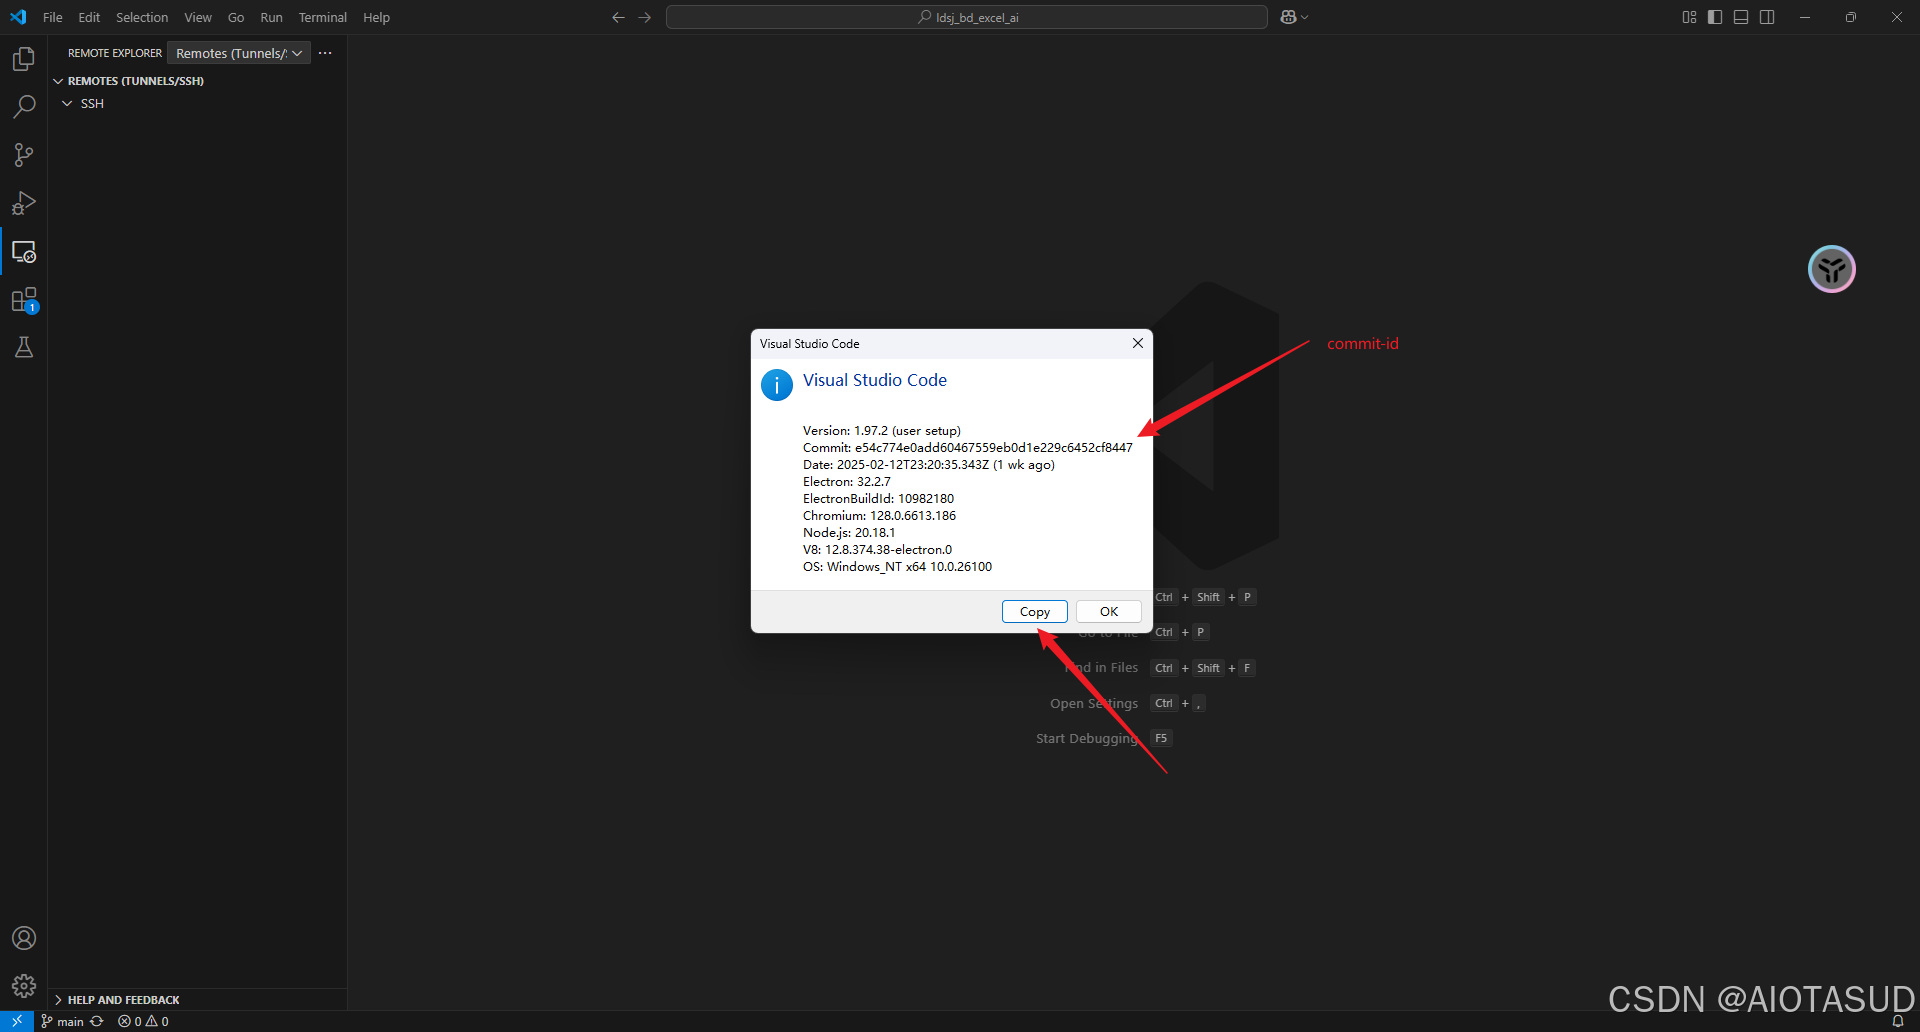
Task: Toggle Secondary Side Bar visibility
Action: point(1767,17)
